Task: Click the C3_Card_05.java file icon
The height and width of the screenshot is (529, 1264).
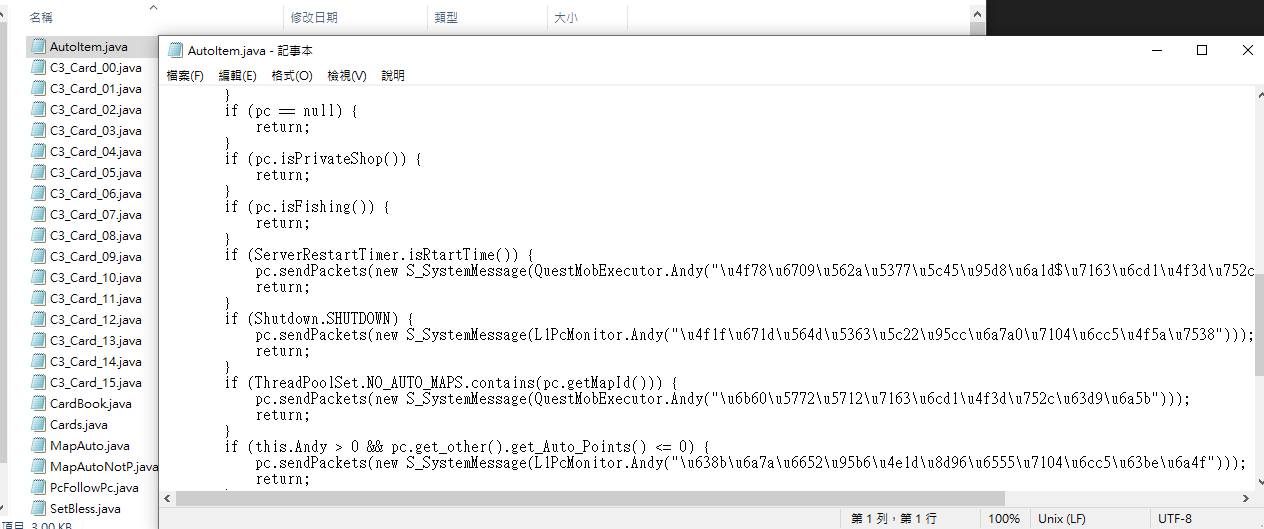Action: pyautogui.click(x=38, y=172)
